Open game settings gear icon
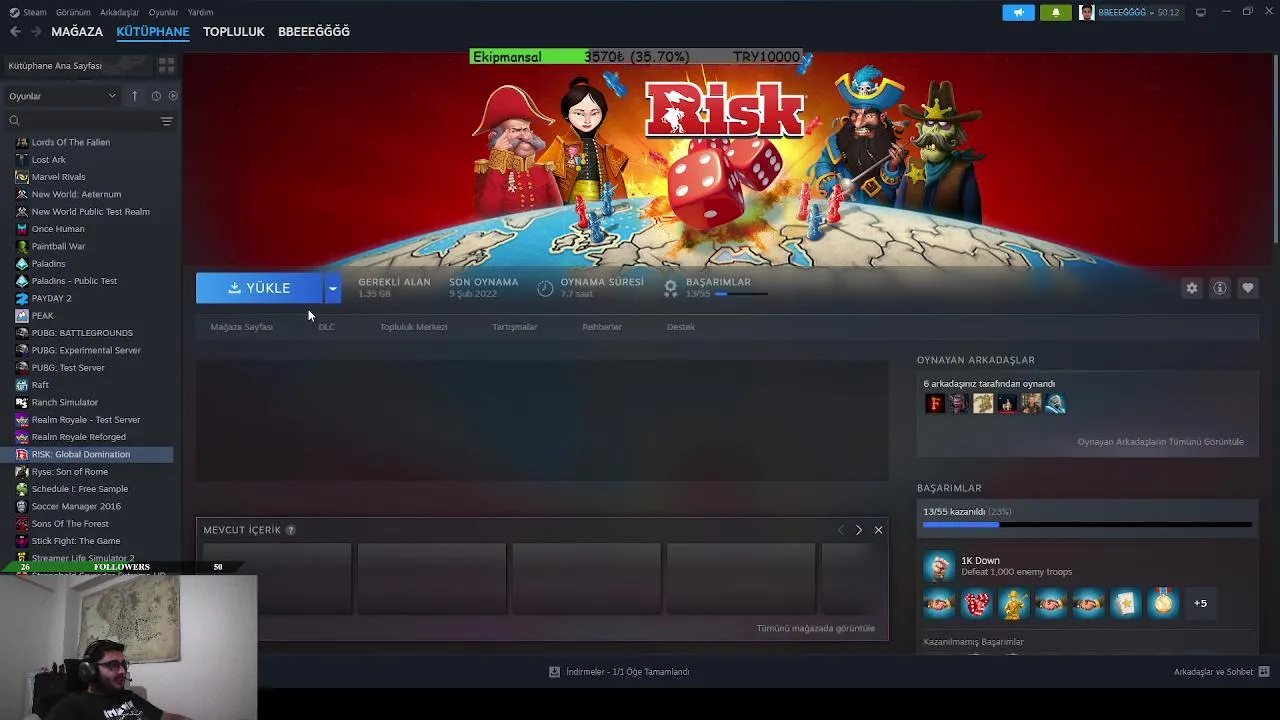The image size is (1280, 720). coord(1191,288)
